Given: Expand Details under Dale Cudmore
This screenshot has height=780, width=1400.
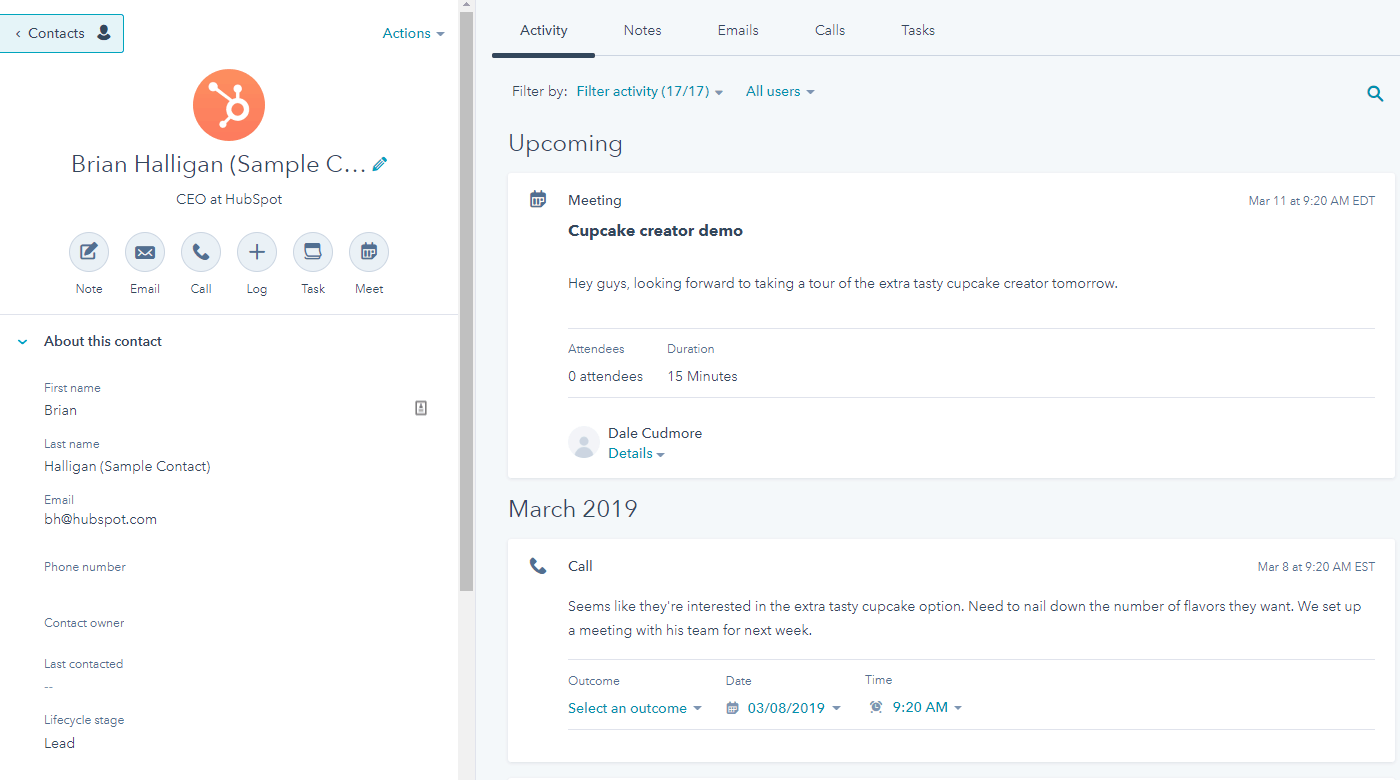Looking at the screenshot, I should click(636, 453).
